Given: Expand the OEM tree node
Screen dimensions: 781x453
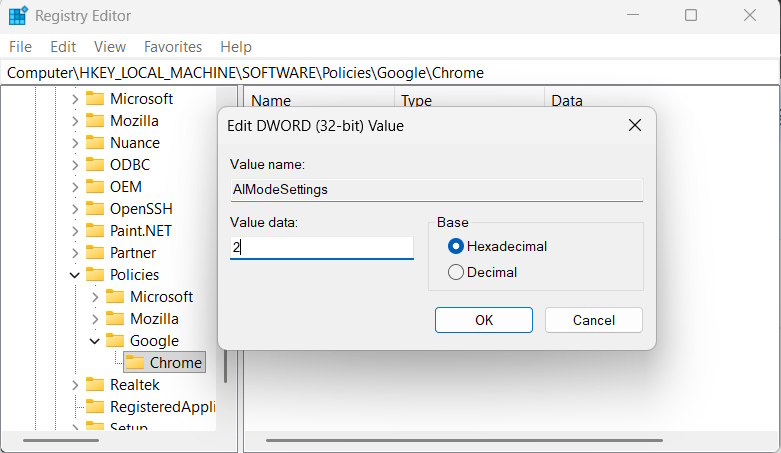Looking at the screenshot, I should [x=75, y=186].
